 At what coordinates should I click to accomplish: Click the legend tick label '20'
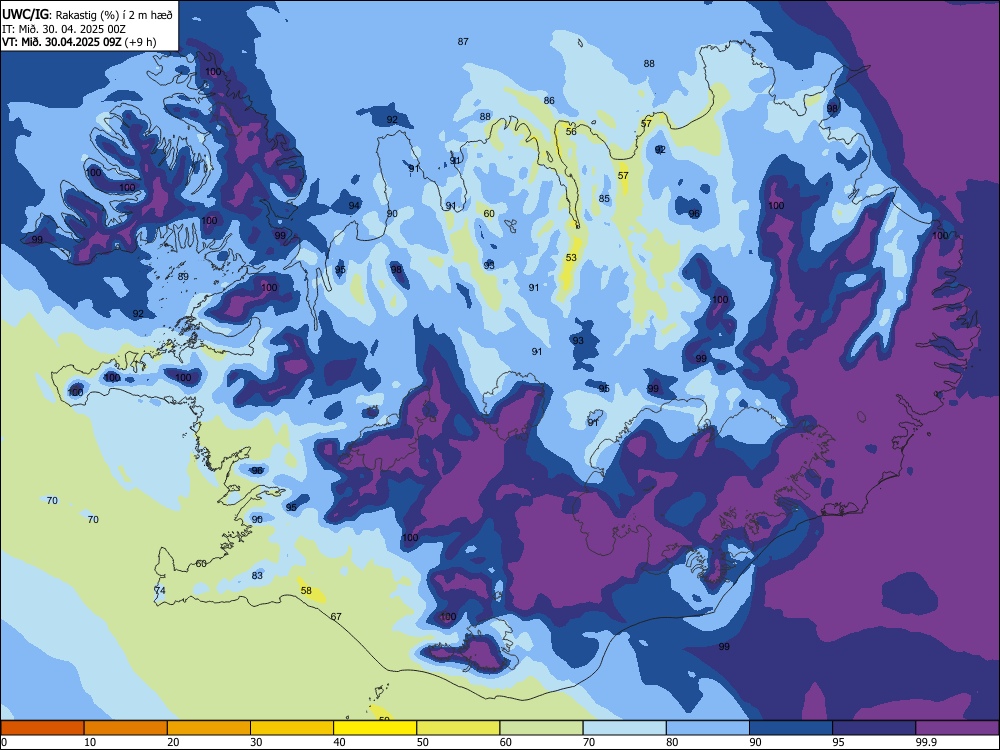click(173, 742)
